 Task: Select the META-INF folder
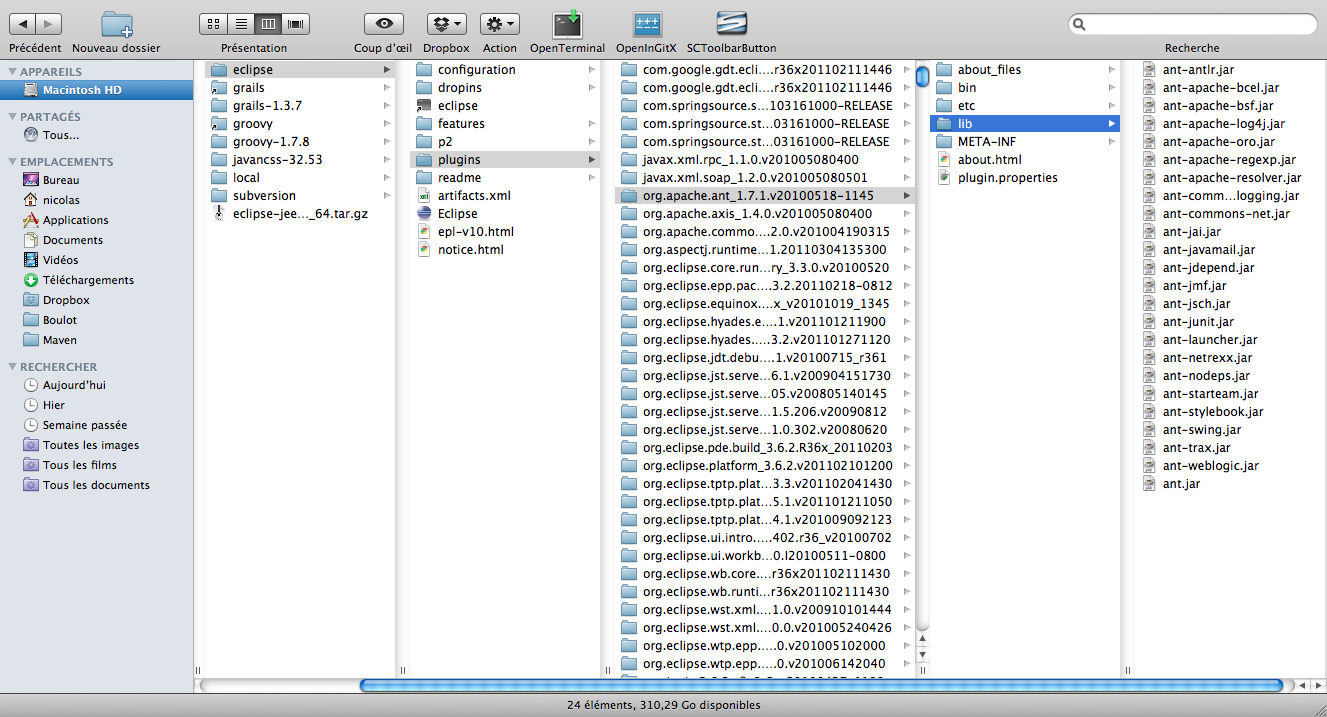click(x=988, y=142)
